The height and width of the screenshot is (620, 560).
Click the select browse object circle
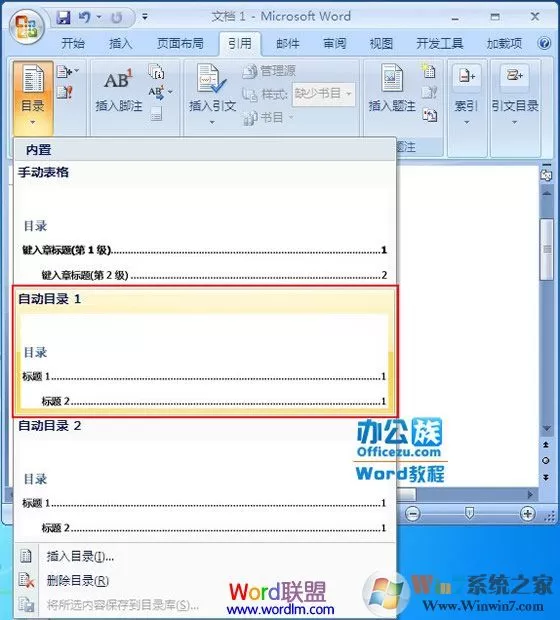(546, 461)
